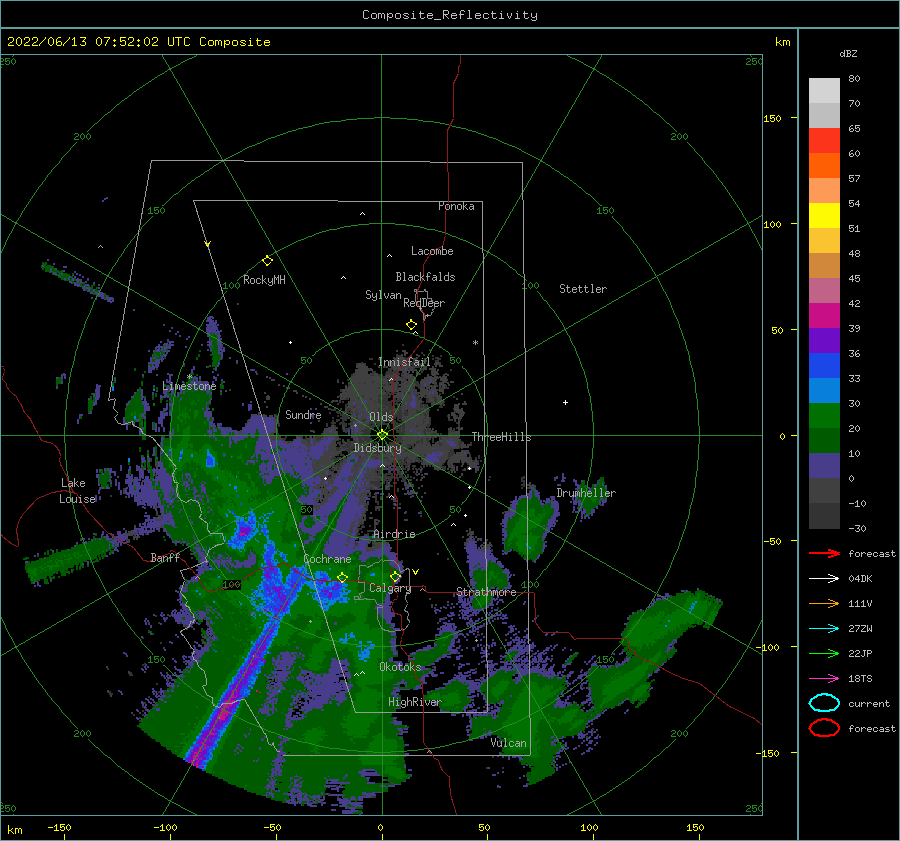Select the Lacombe label
Screen dimensions: 900x841
pos(432,251)
